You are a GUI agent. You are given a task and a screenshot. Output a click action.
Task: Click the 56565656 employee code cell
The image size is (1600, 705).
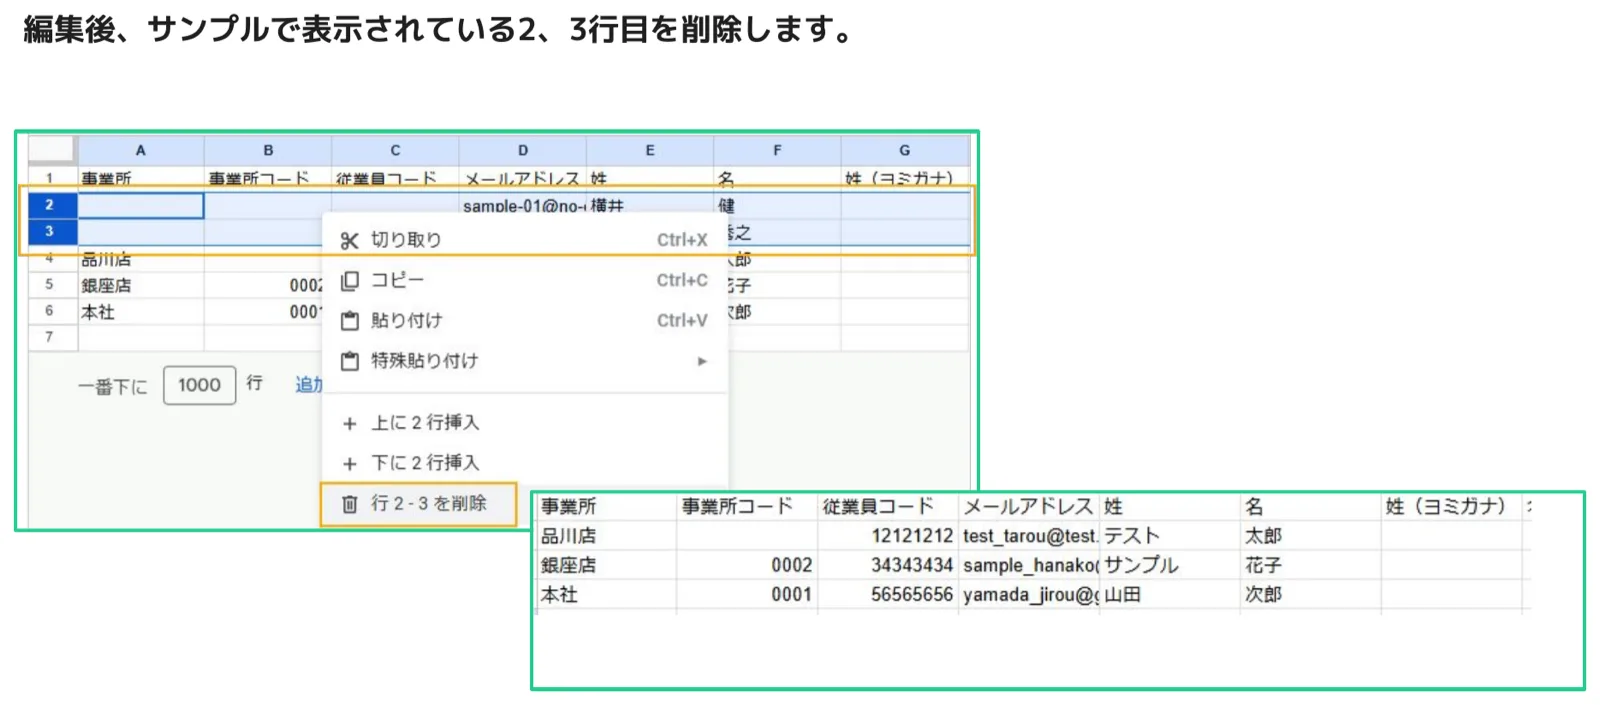click(888, 594)
